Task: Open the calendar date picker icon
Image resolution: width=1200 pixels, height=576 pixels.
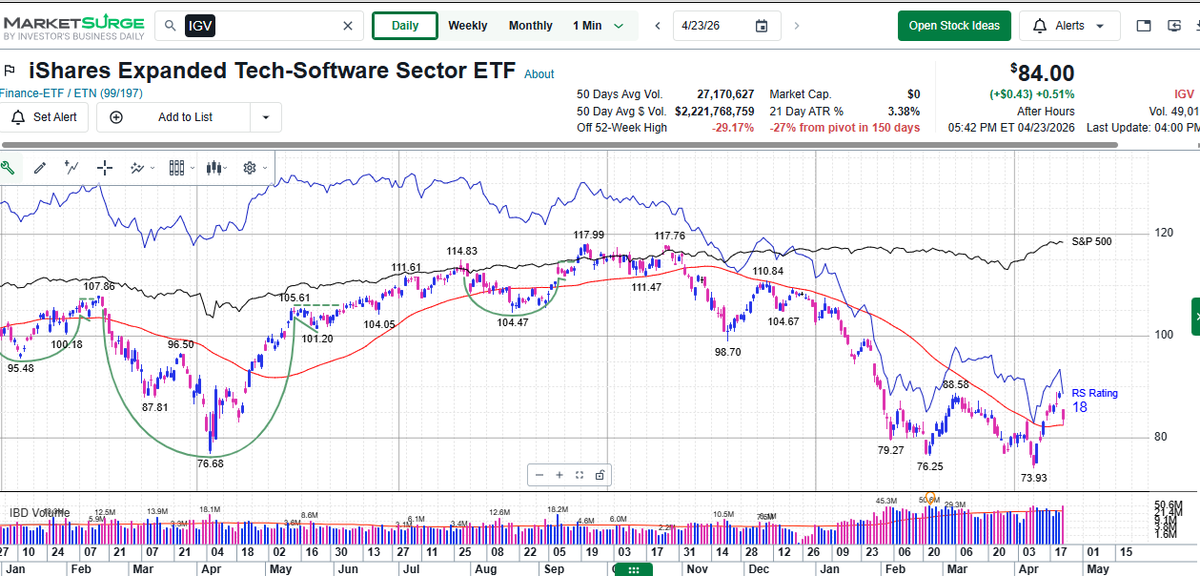Action: (x=762, y=26)
